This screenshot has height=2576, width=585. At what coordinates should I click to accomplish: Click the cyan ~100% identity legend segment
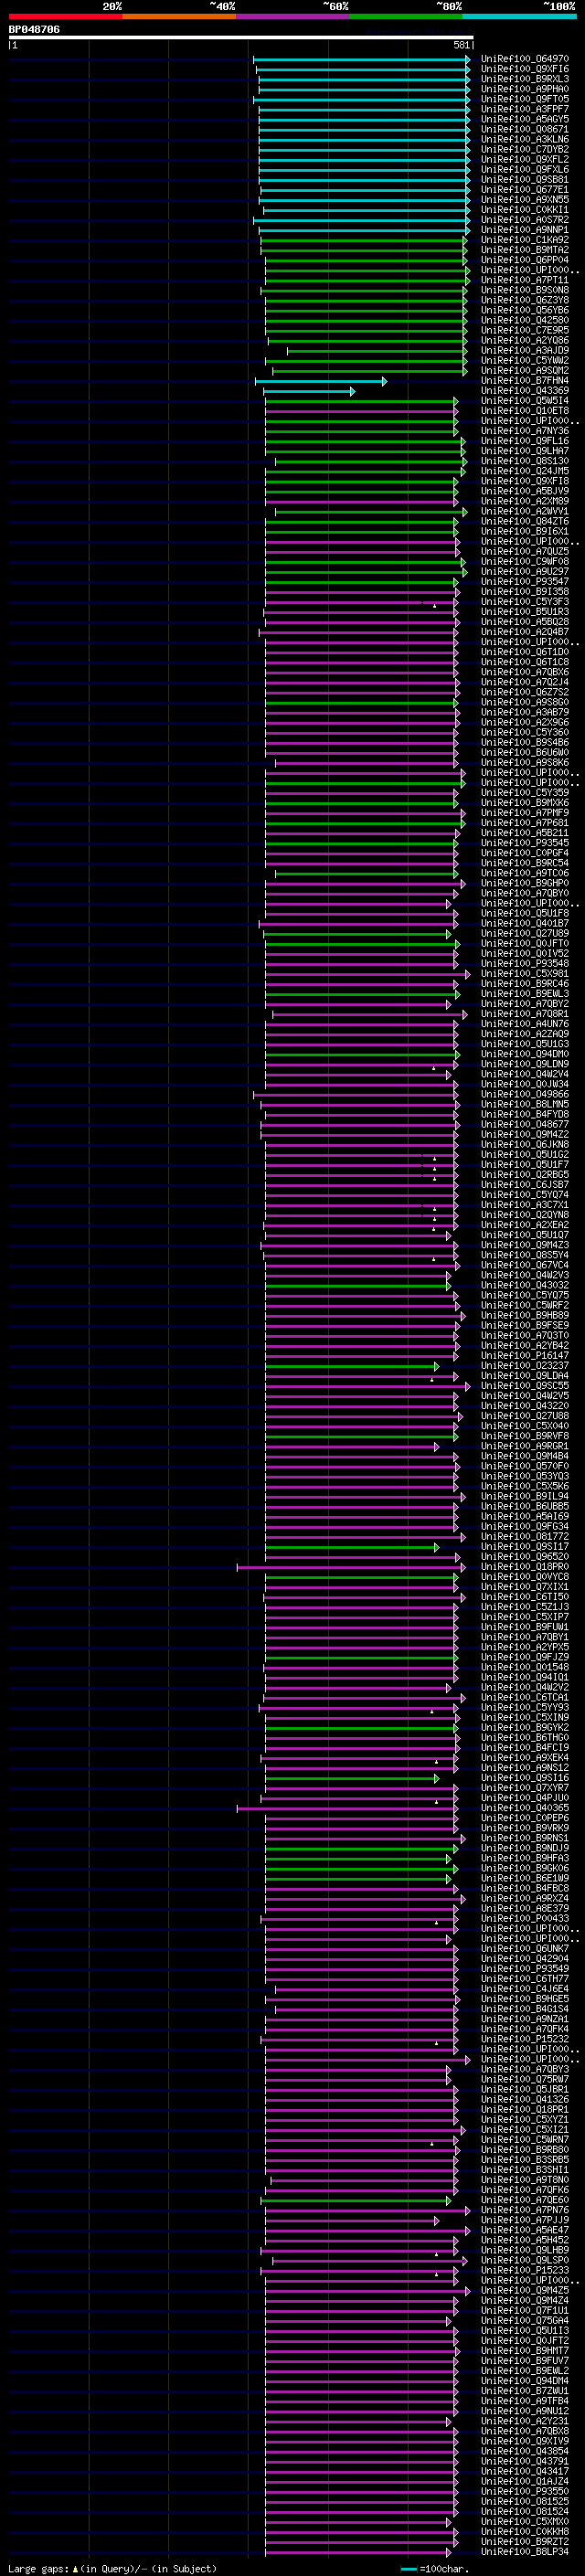tap(519, 16)
